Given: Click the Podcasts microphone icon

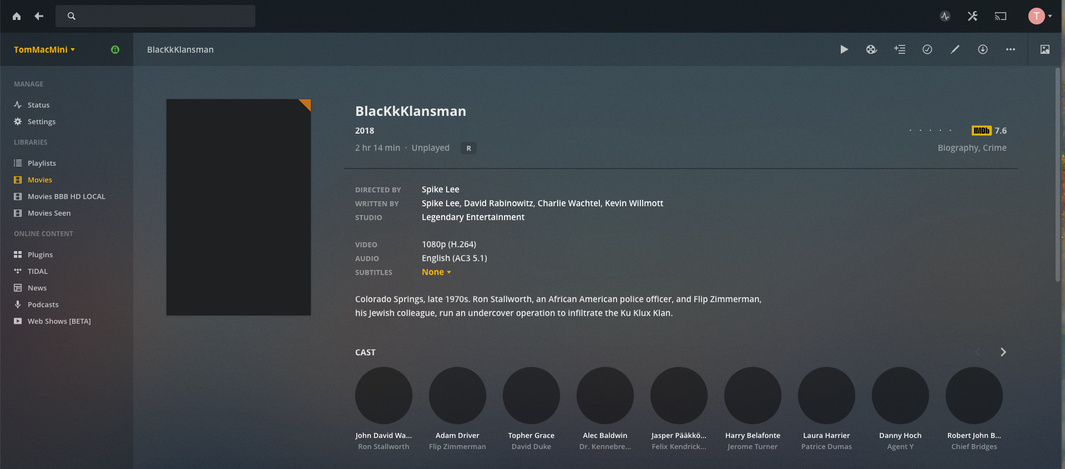Looking at the screenshot, I should (18, 305).
